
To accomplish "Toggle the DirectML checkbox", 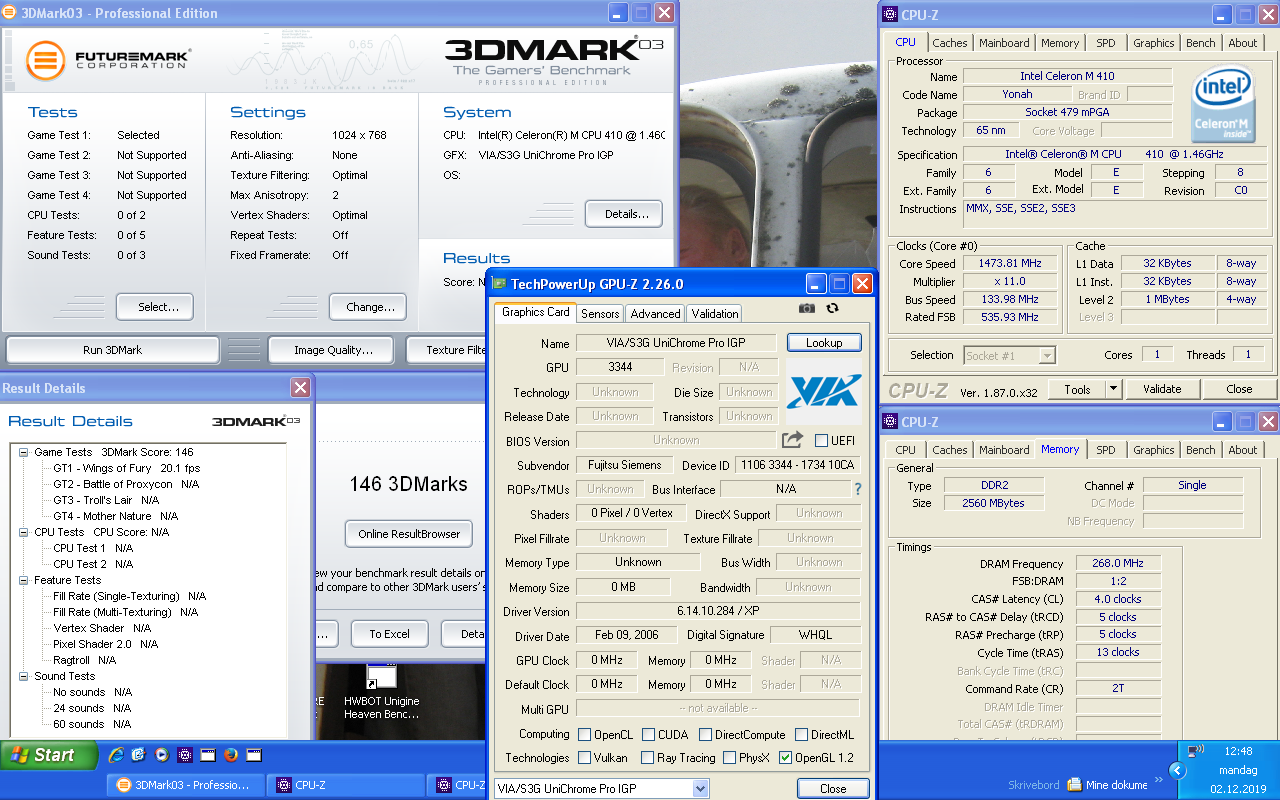I will 800,735.
